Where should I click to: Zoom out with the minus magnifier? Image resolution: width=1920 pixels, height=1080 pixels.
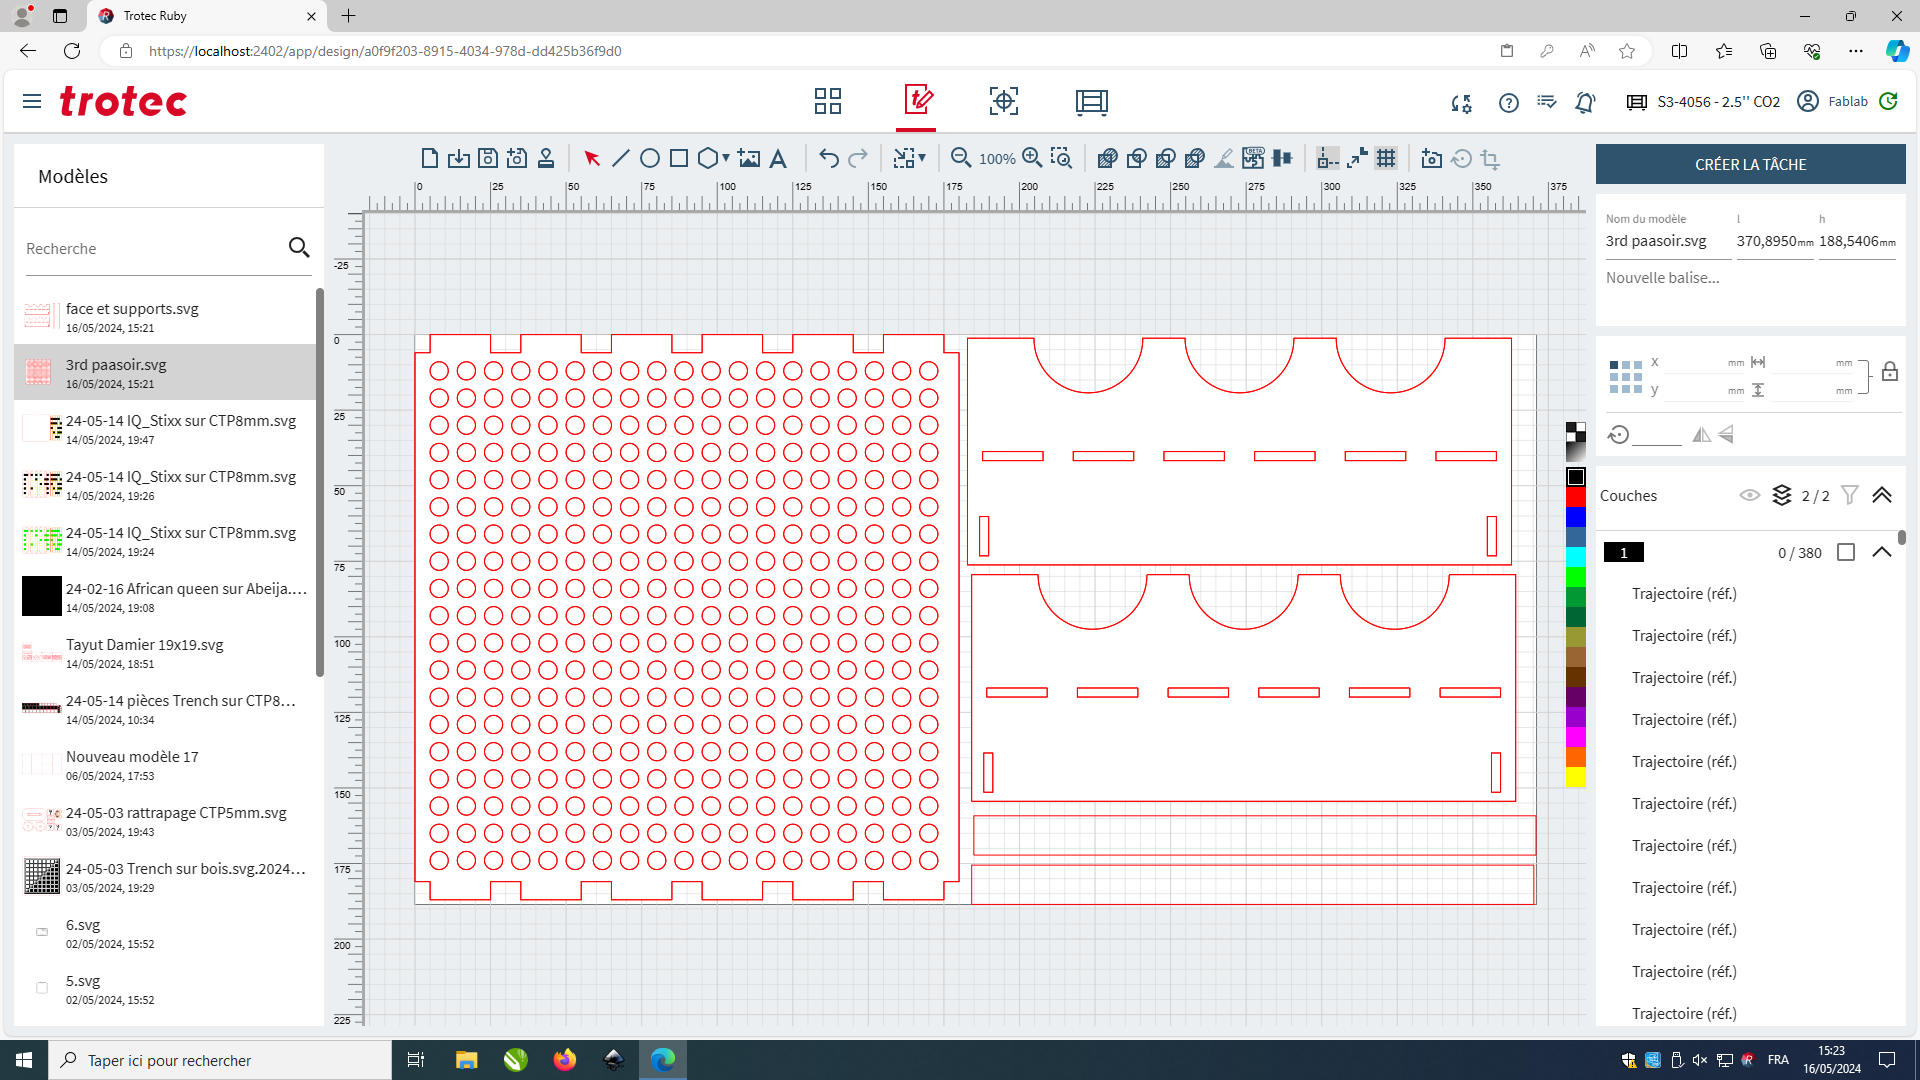click(x=961, y=158)
